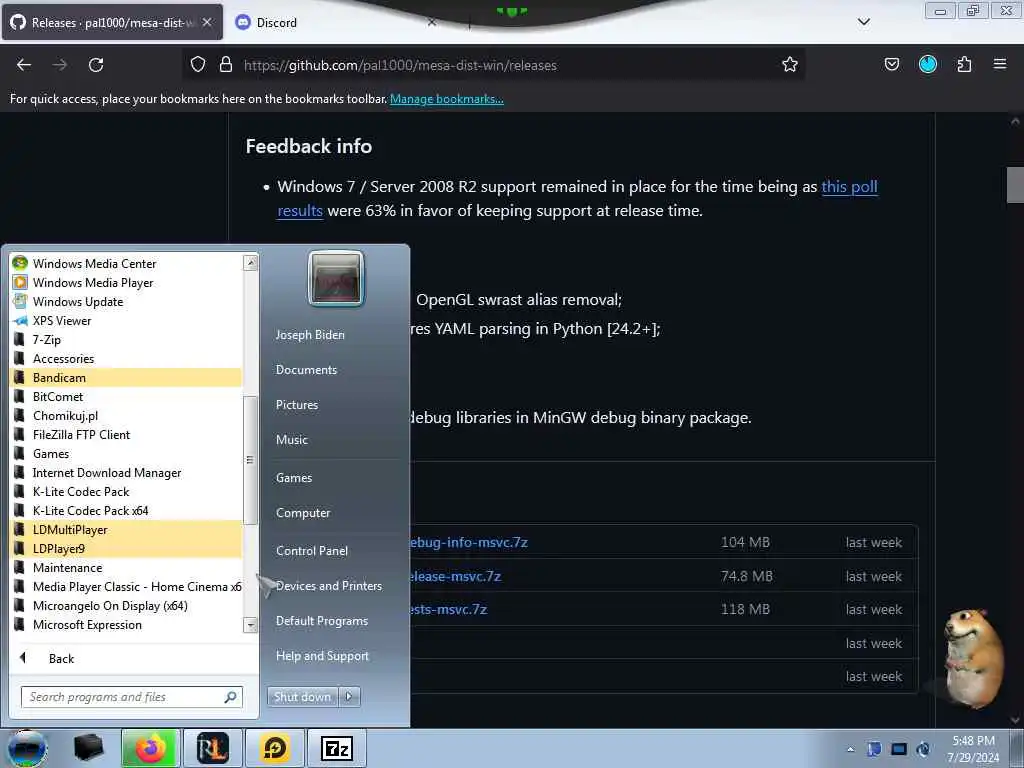
Task: Launch Windows Media Player from Start menu
Action: pyautogui.click(x=126, y=283)
